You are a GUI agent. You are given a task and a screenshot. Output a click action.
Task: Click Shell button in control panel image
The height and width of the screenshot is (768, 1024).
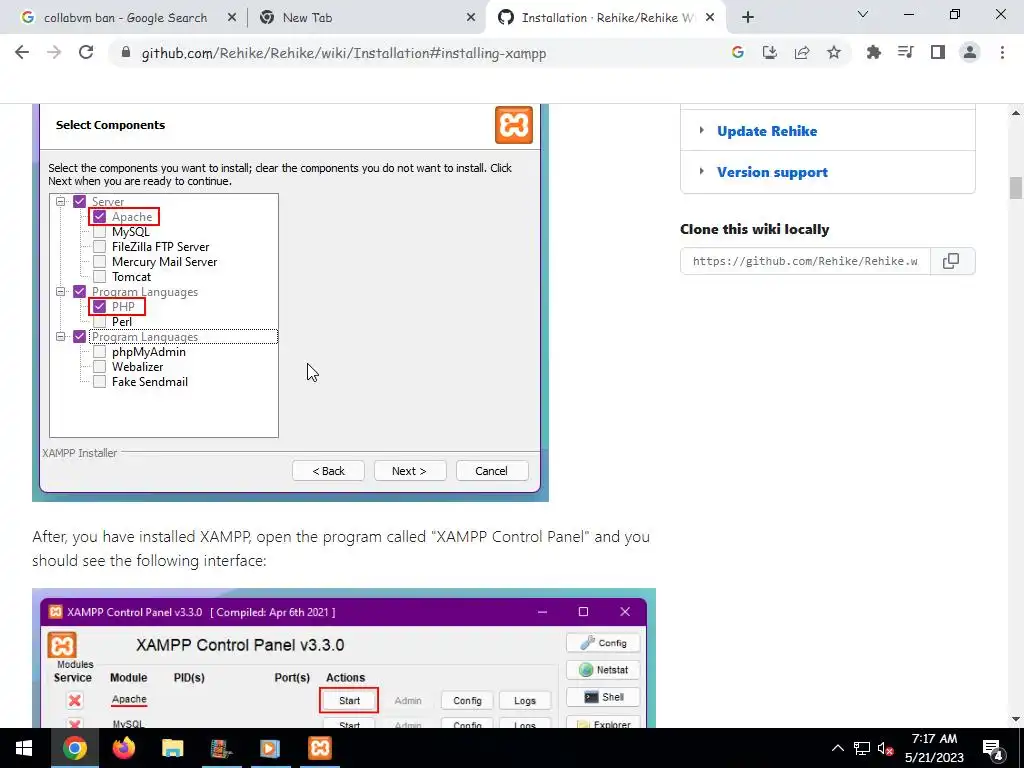point(603,697)
